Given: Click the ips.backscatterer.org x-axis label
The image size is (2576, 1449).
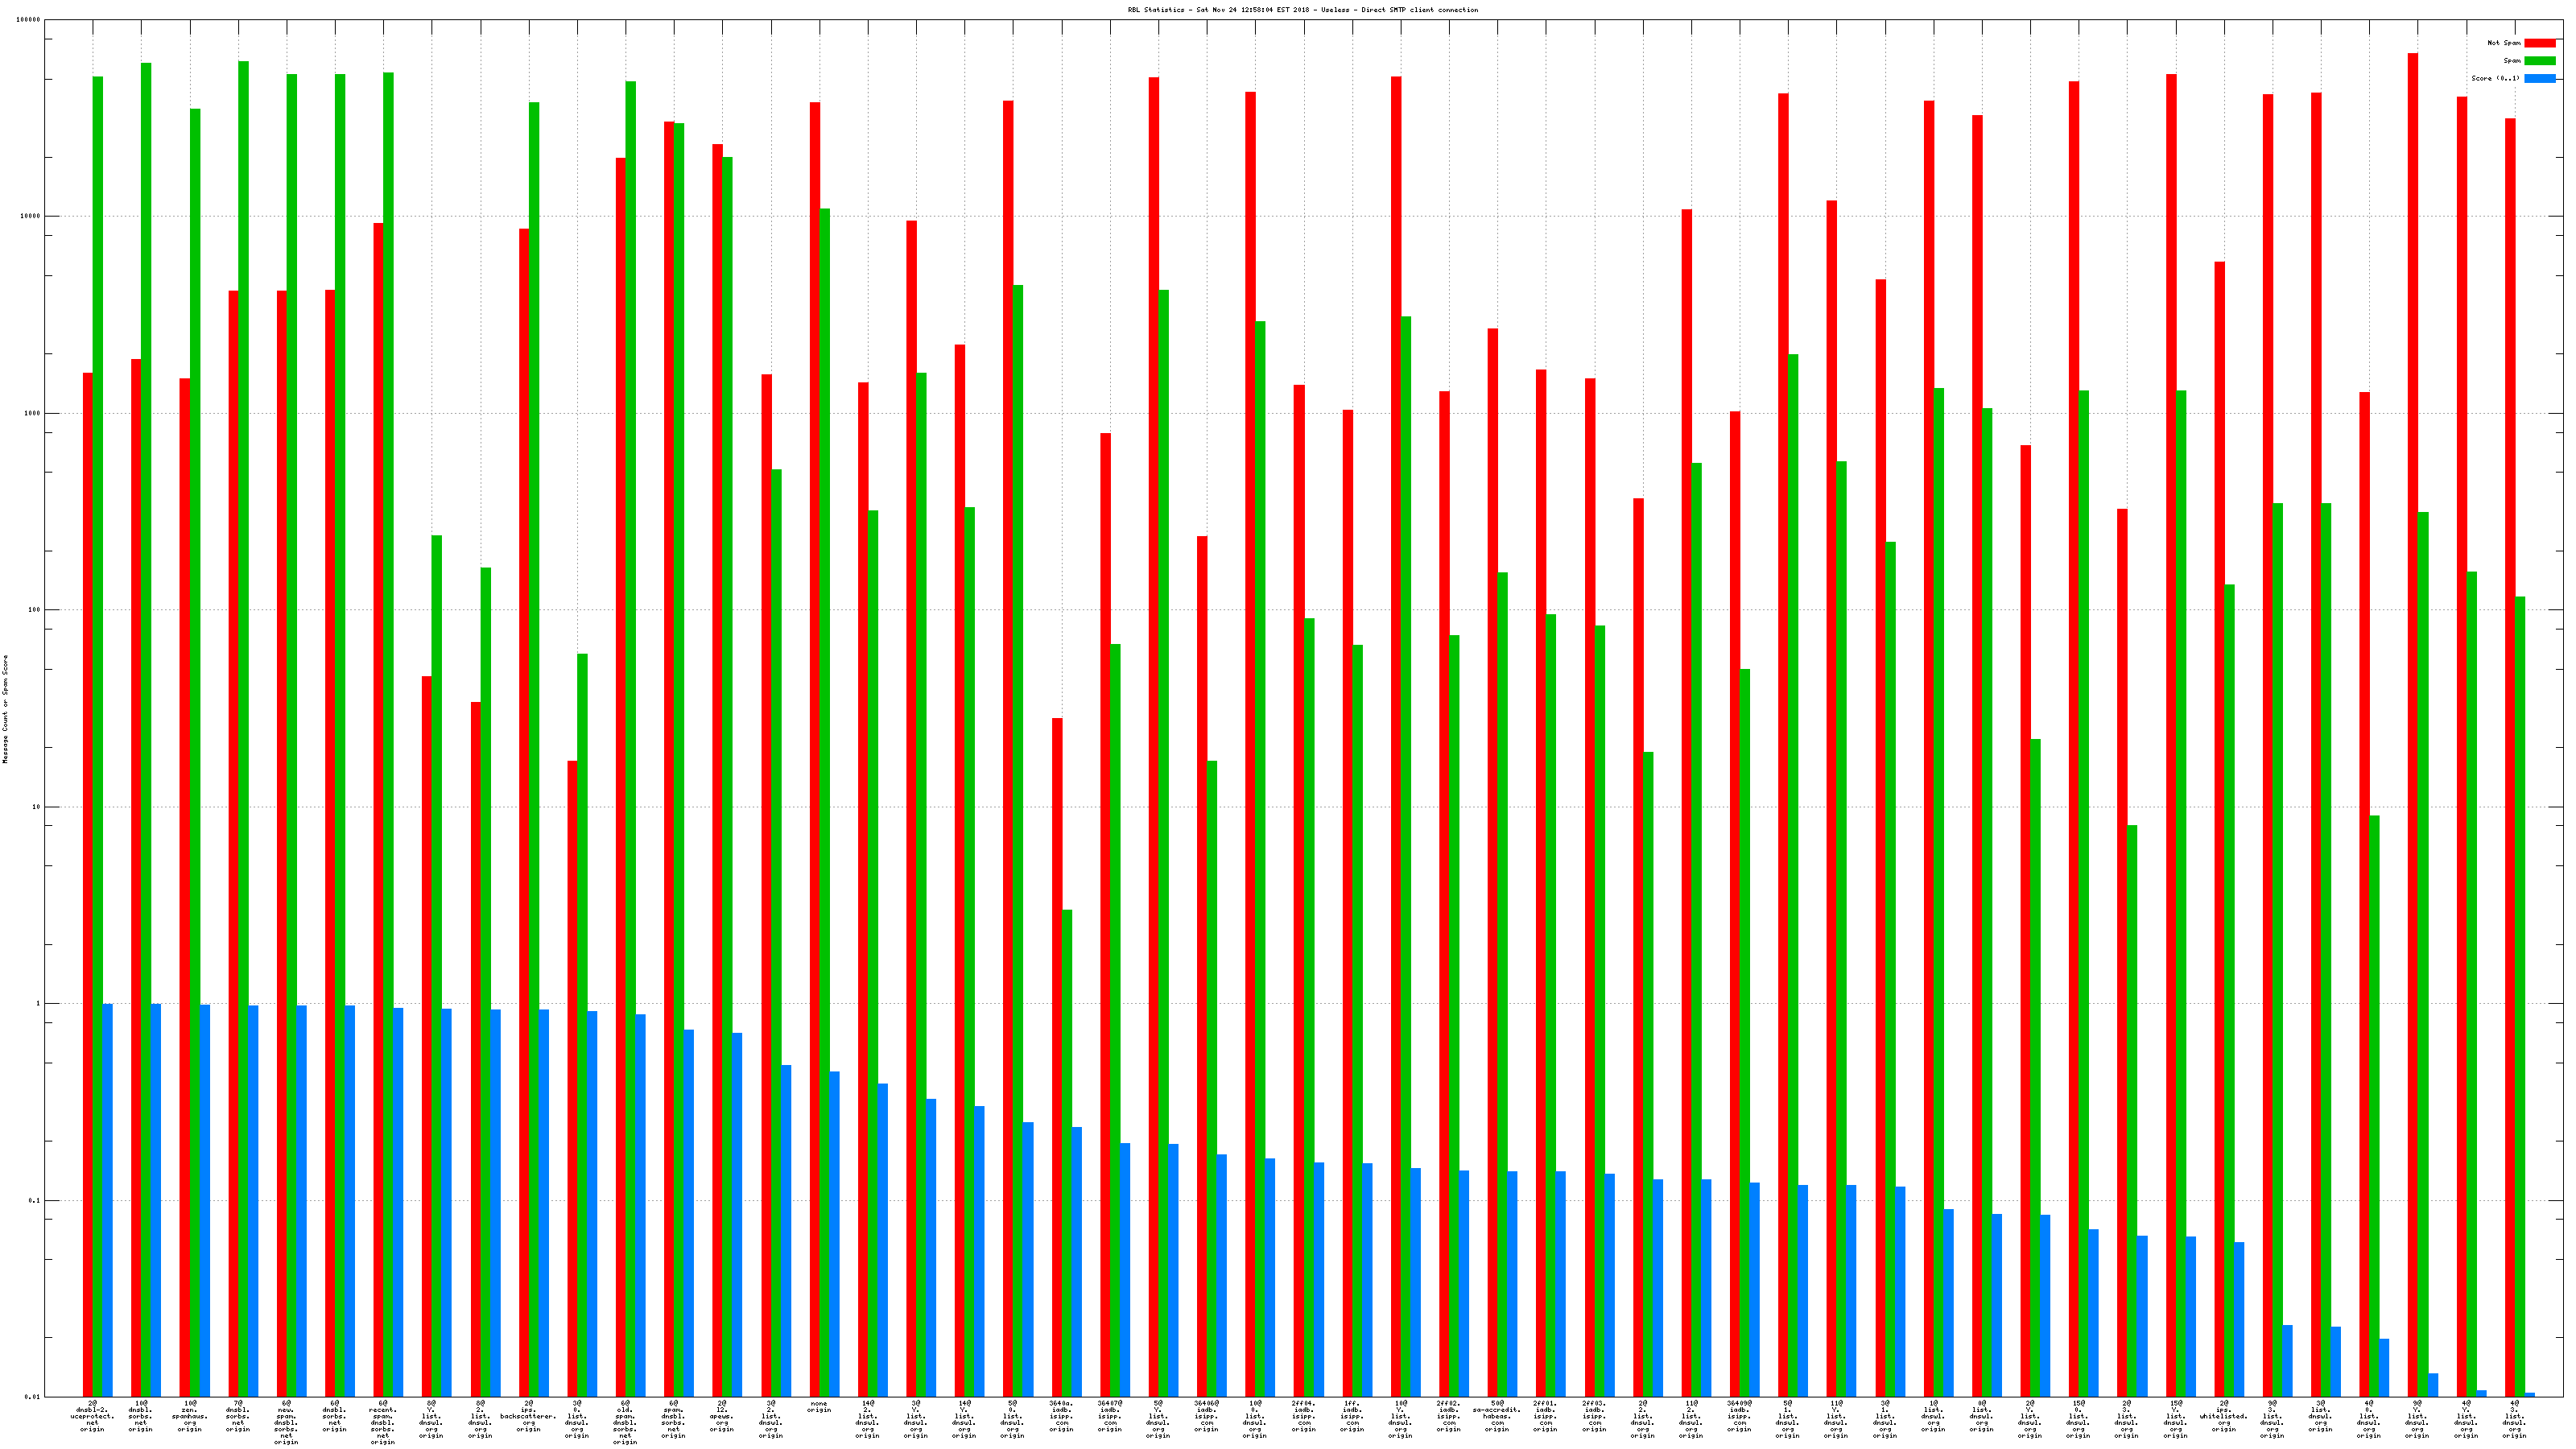Looking at the screenshot, I should (528, 1416).
